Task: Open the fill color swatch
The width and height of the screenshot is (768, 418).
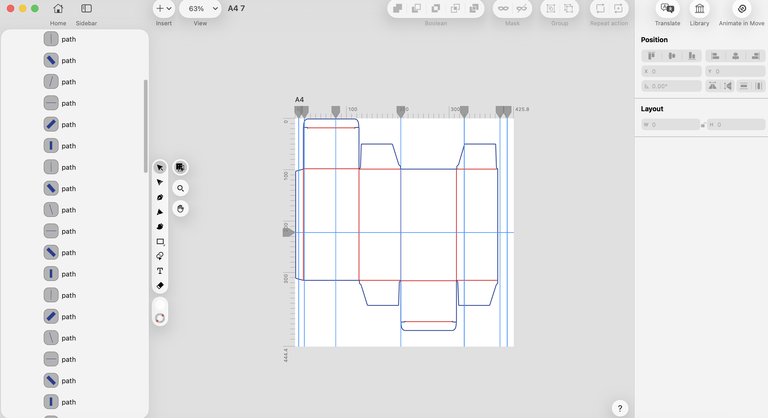Action: point(160,304)
